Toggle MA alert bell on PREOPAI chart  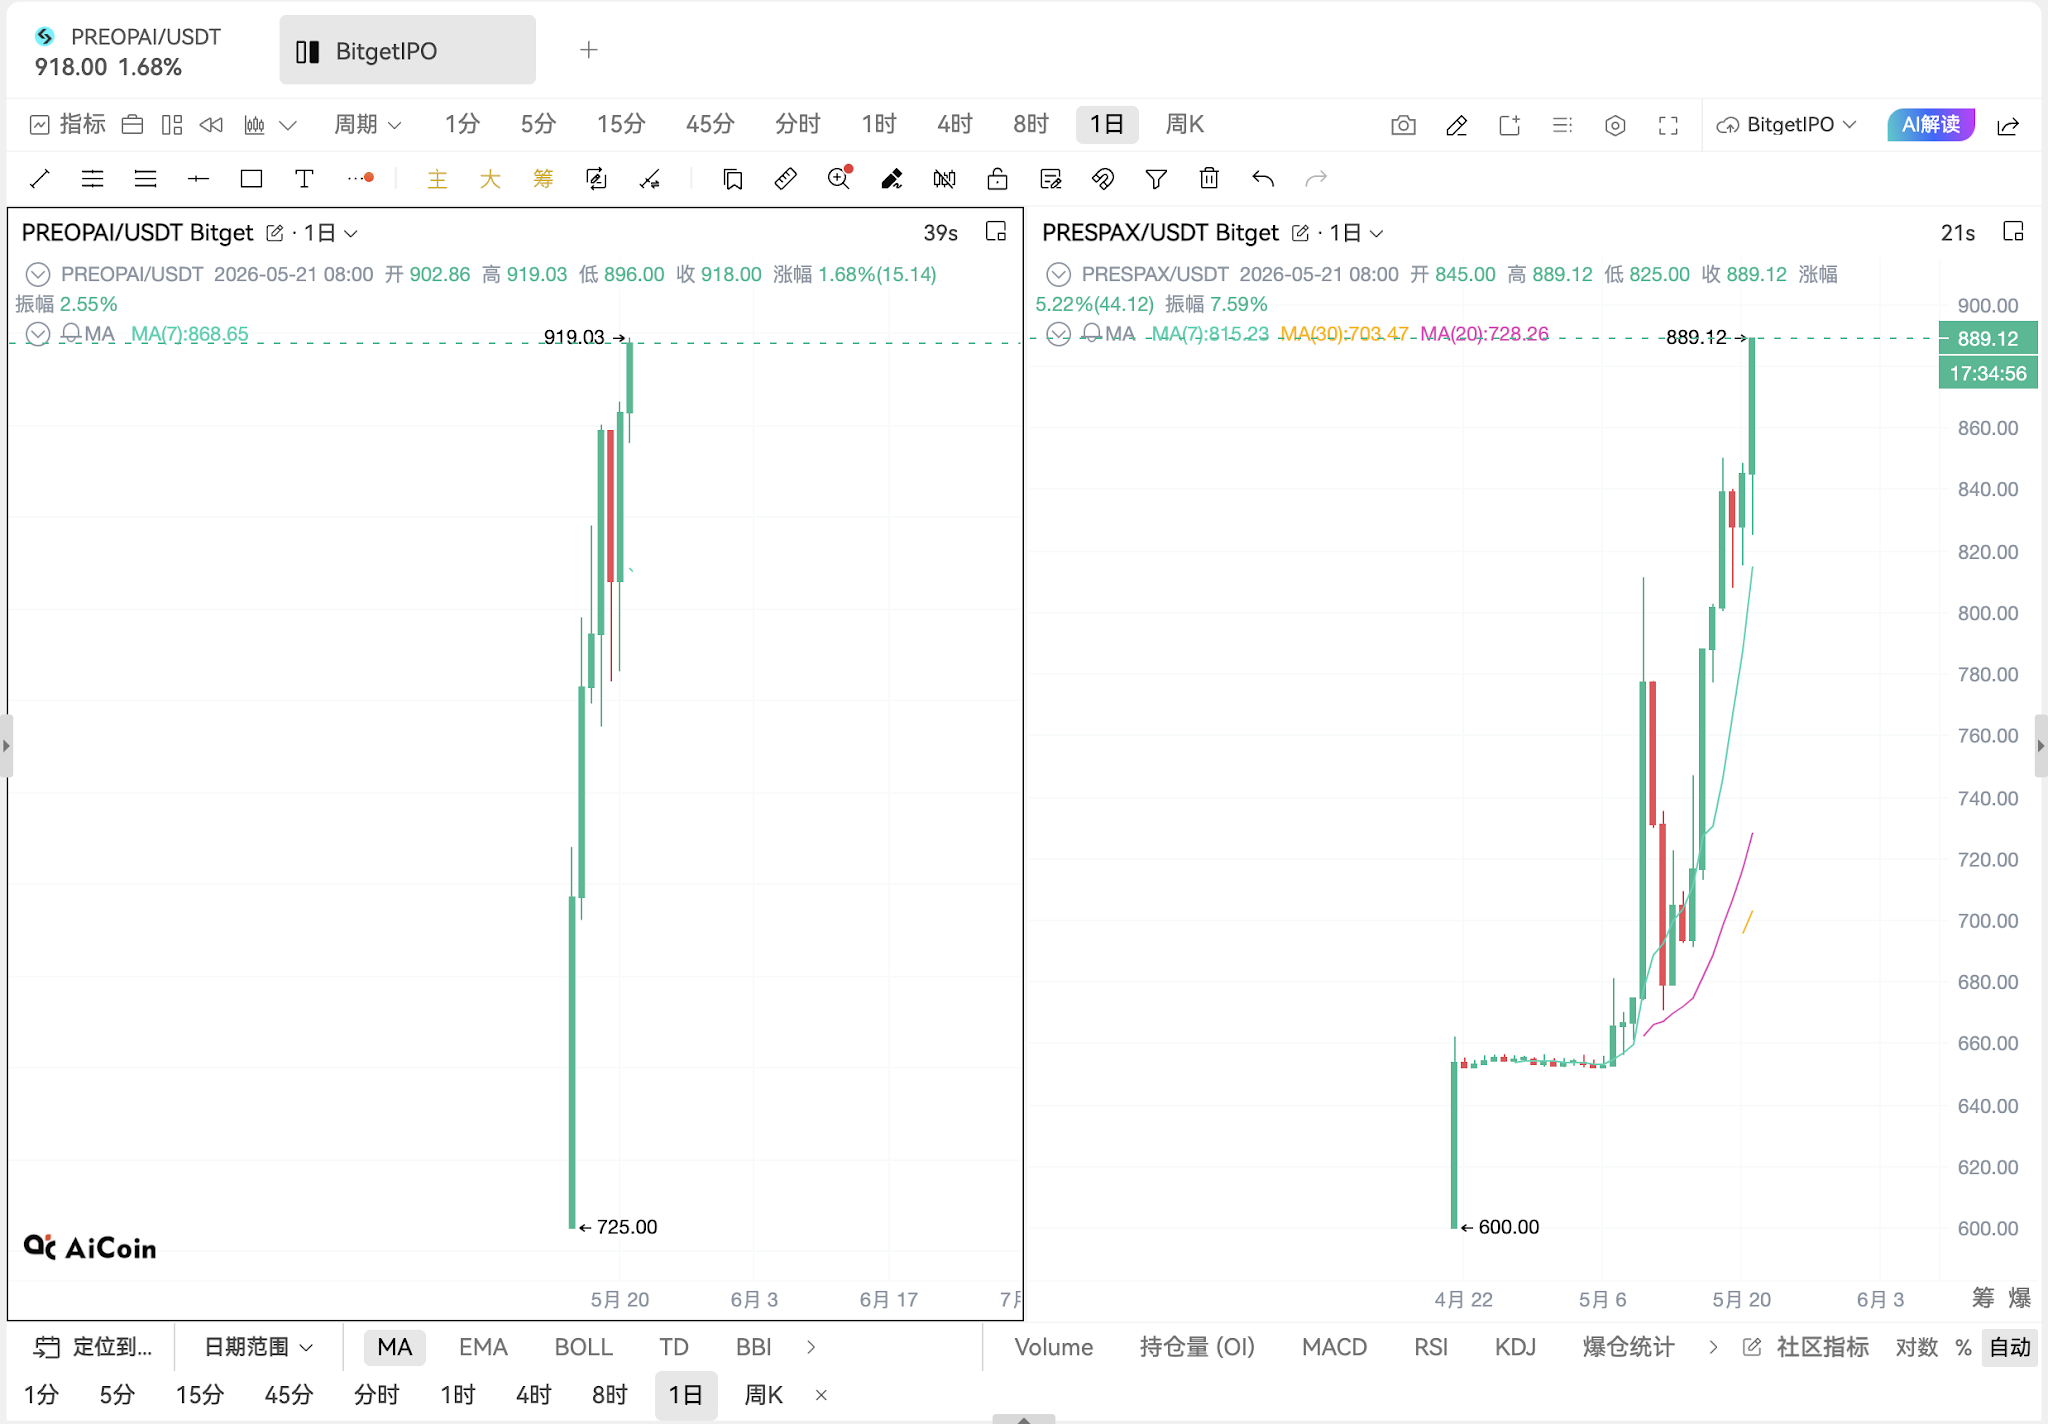pos(71,333)
